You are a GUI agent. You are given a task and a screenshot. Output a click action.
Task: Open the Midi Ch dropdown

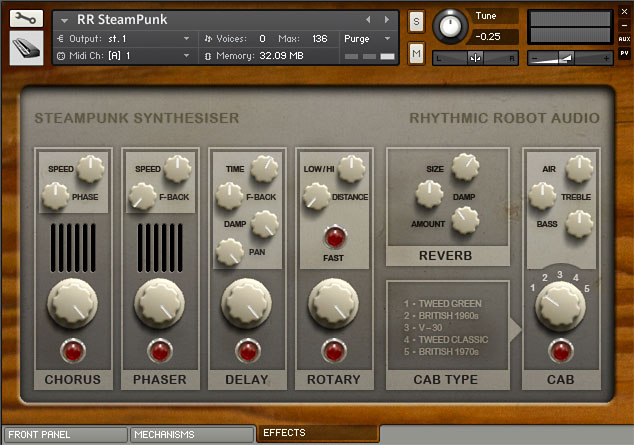pyautogui.click(x=186, y=55)
